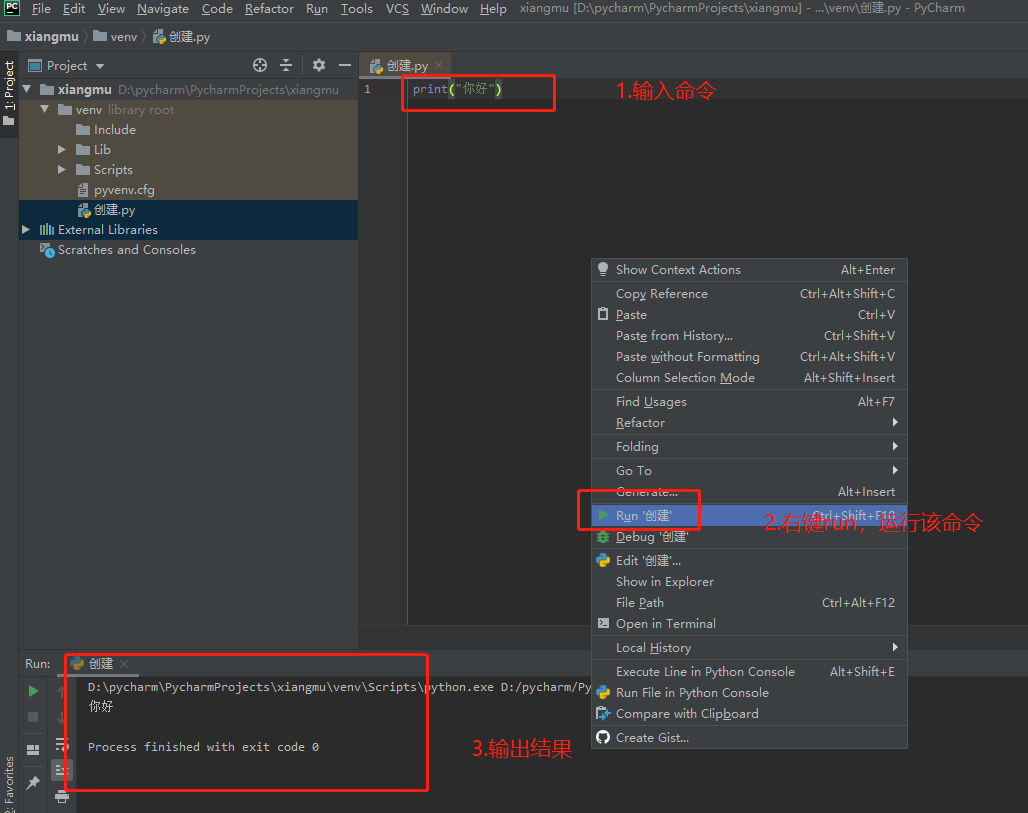Open the Folding submenu arrow

895,446
